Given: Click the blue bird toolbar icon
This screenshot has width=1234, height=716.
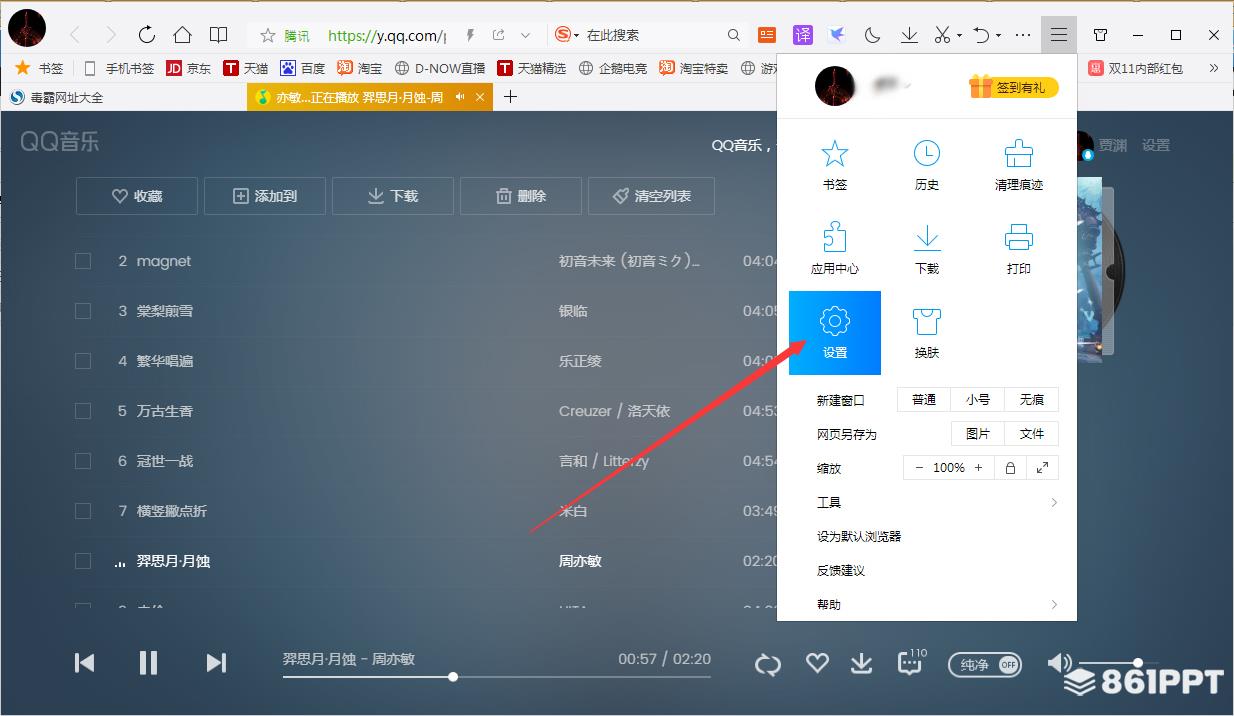Looking at the screenshot, I should coord(837,35).
